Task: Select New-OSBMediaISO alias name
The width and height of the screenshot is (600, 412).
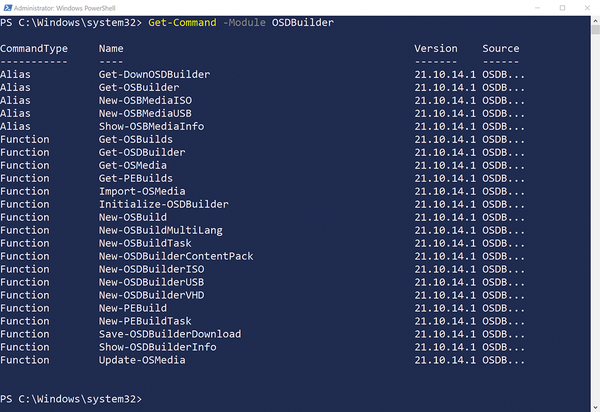Action: [145, 100]
